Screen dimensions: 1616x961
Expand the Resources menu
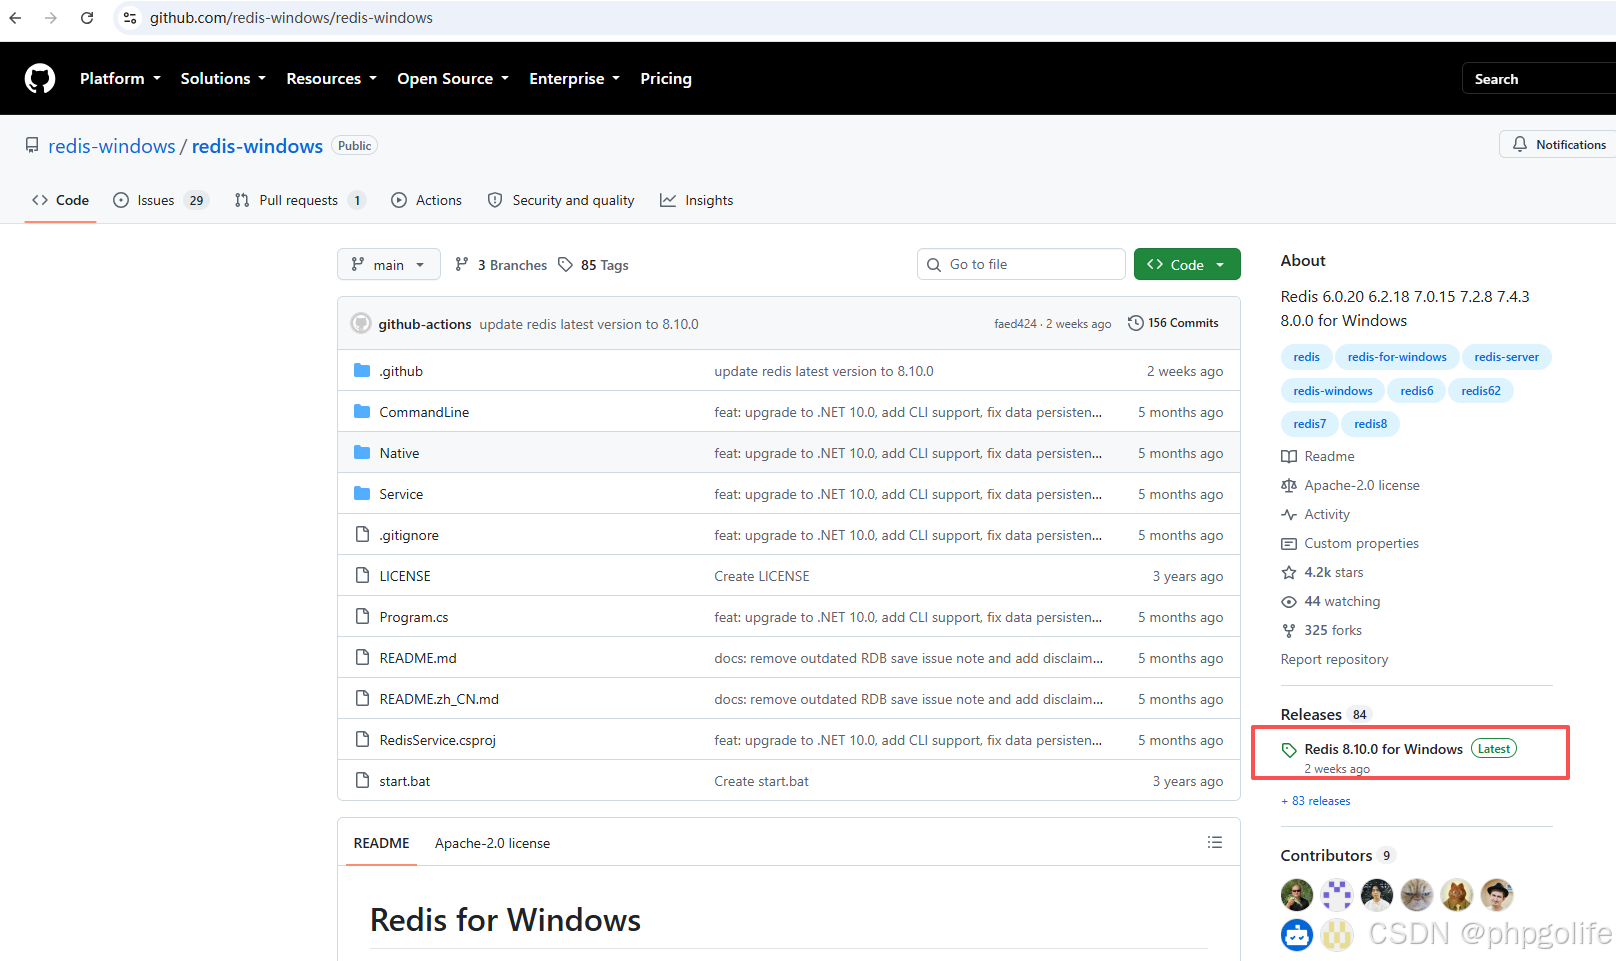click(331, 79)
